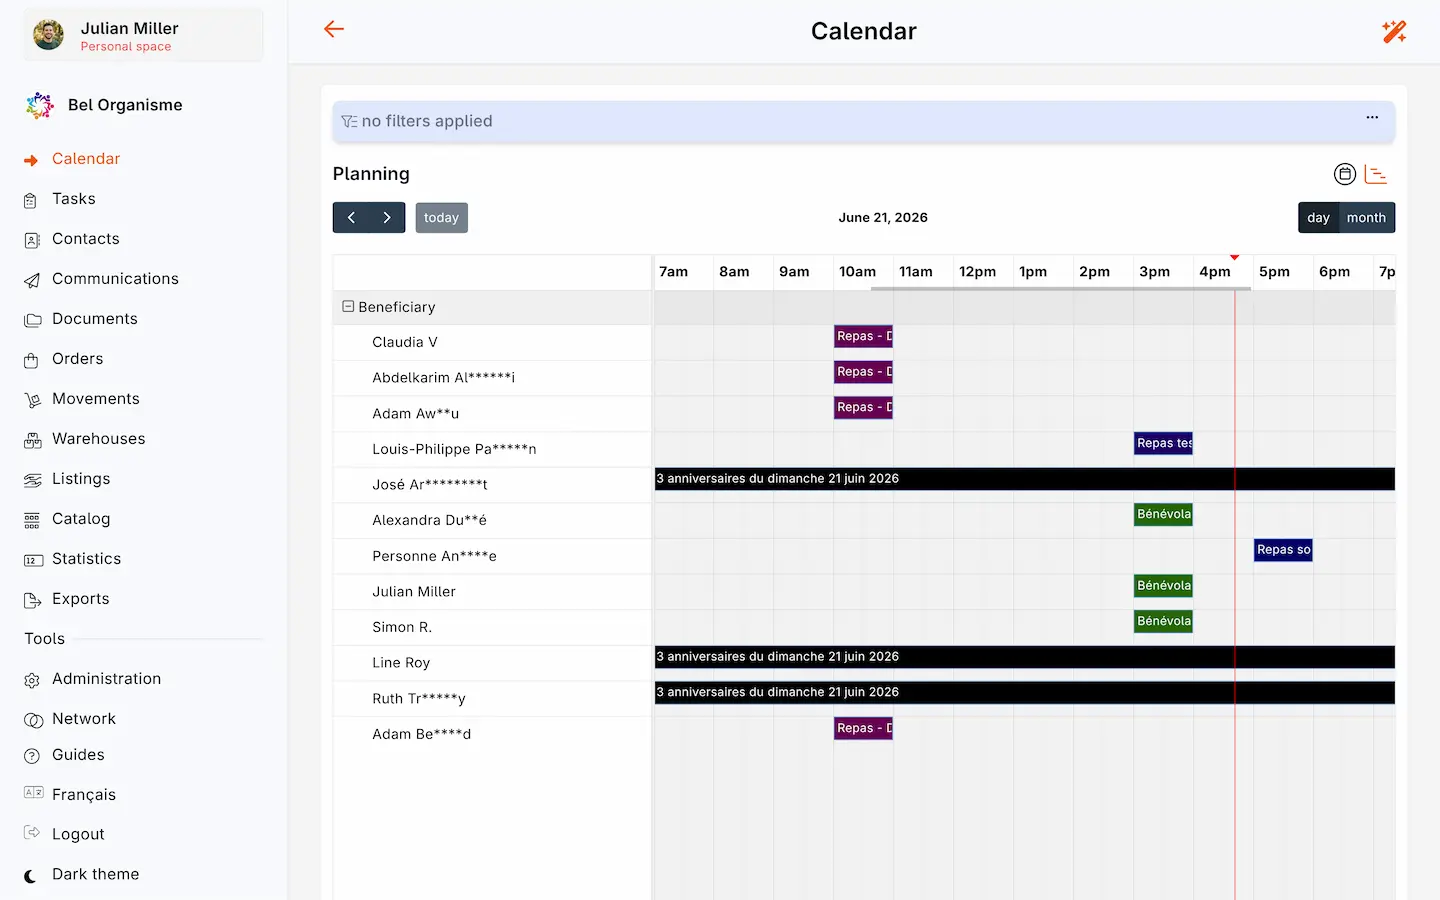Click the Exports icon
Screen dimensions: 1440x900
coord(32,600)
